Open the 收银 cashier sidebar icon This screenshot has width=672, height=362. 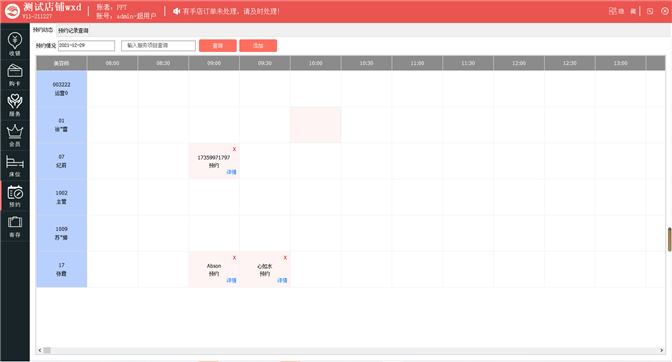15,44
